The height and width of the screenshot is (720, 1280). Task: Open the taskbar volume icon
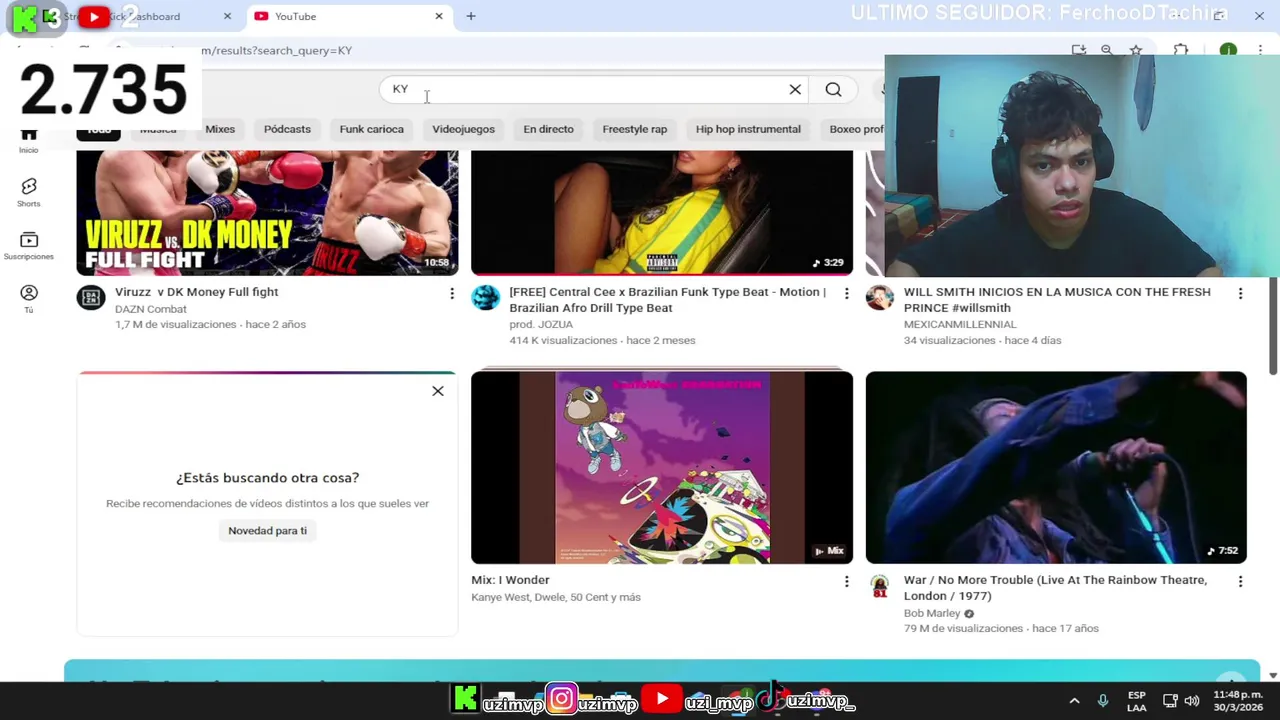(1191, 701)
